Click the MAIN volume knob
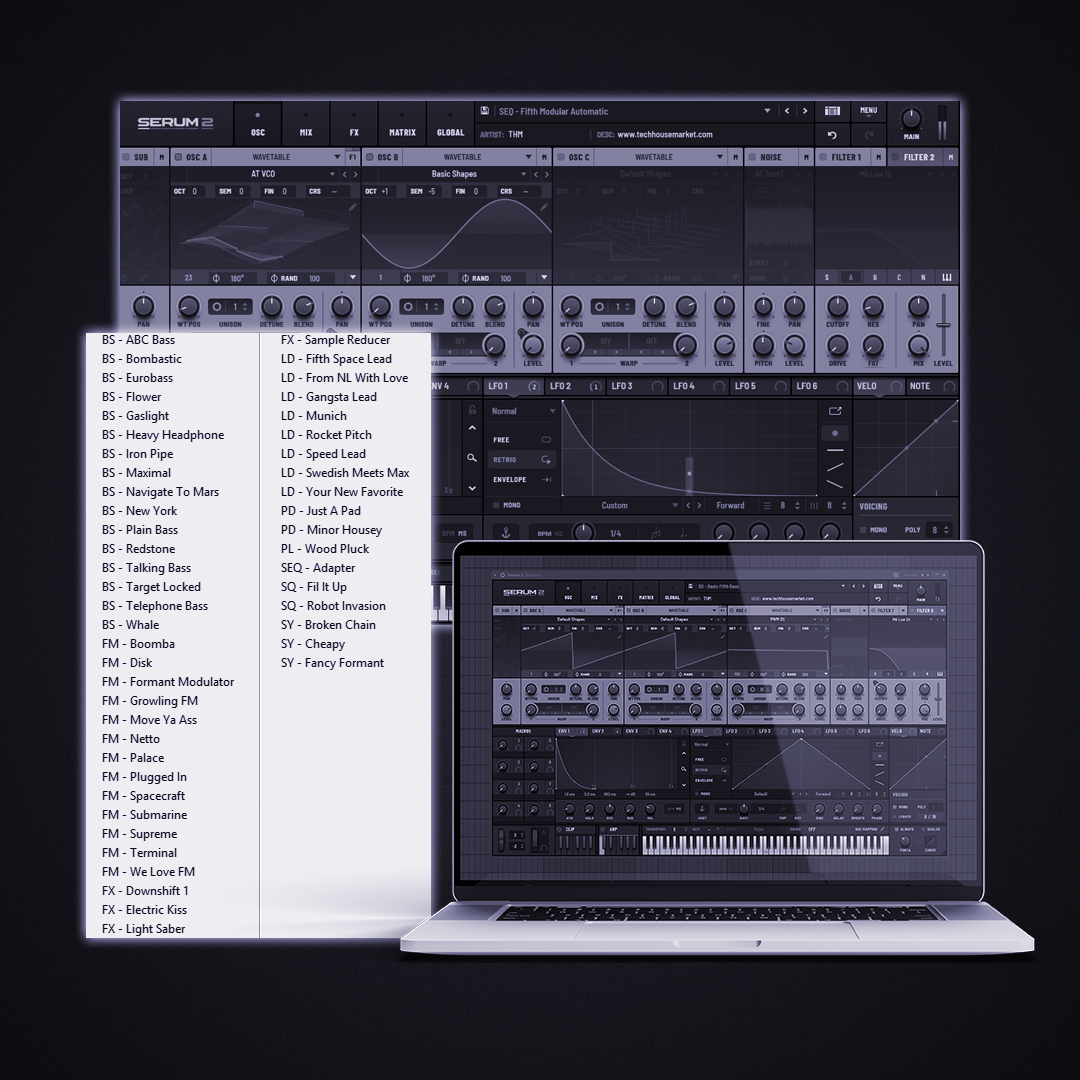The image size is (1080, 1080). point(911,119)
